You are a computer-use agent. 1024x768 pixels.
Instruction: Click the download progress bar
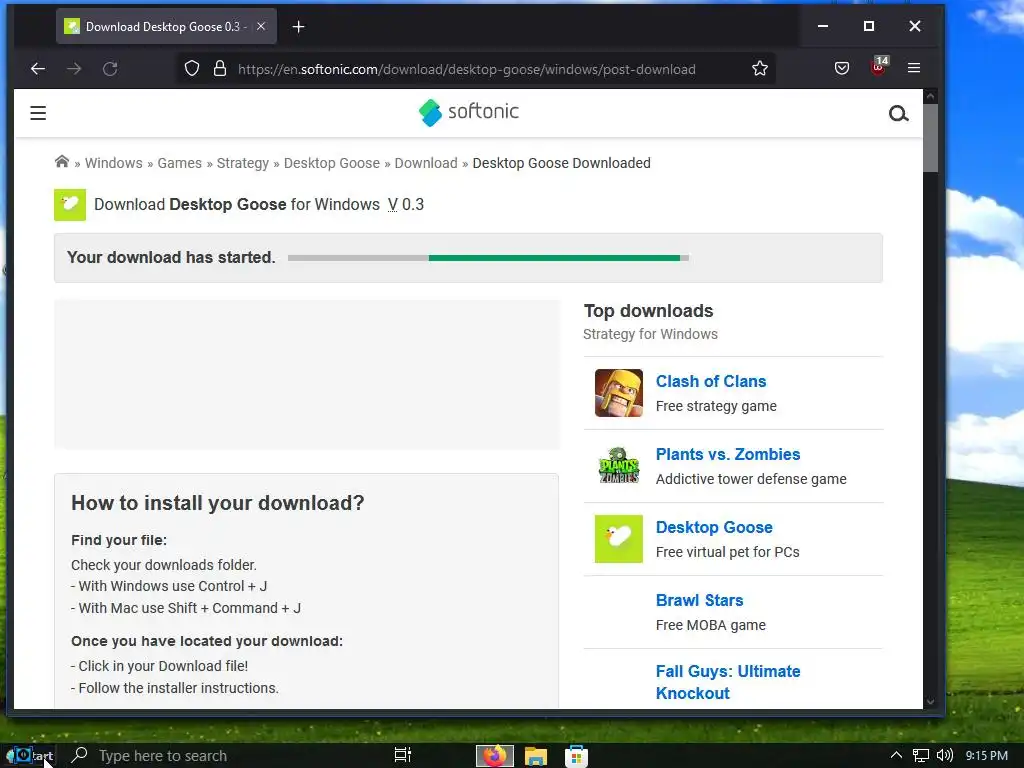coord(488,258)
